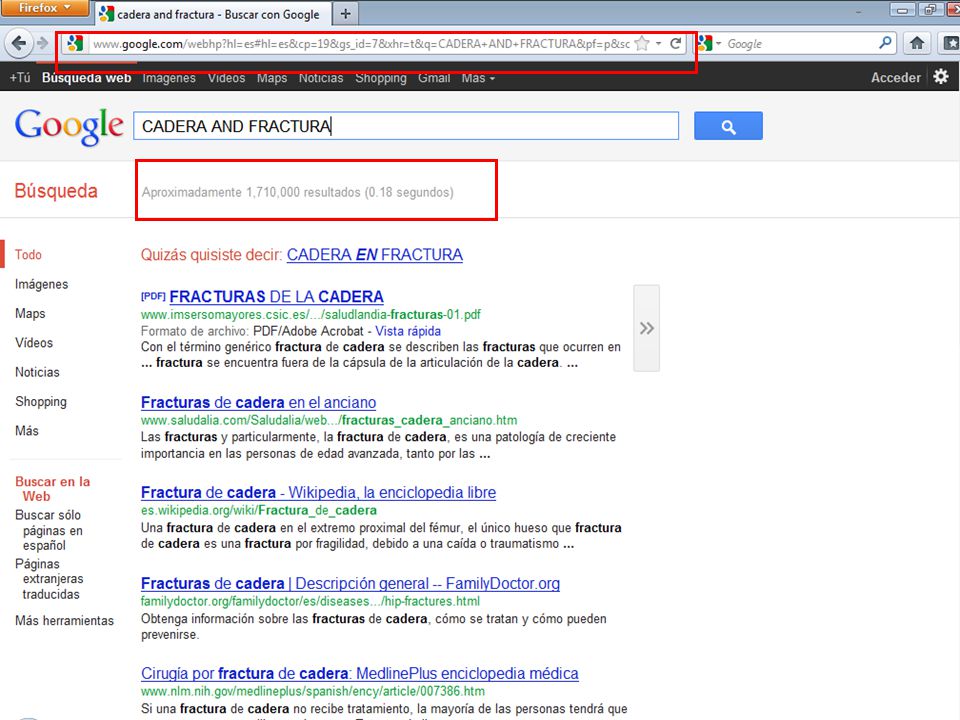Click the site favicon in the address bar
Image resolution: width=960 pixels, height=720 pixels.
75,43
